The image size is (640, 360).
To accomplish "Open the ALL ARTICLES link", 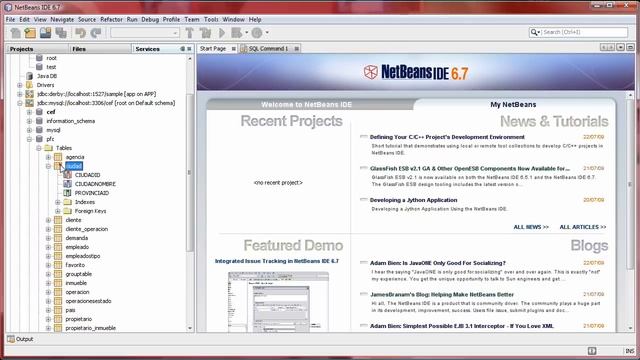I will point(582,227).
